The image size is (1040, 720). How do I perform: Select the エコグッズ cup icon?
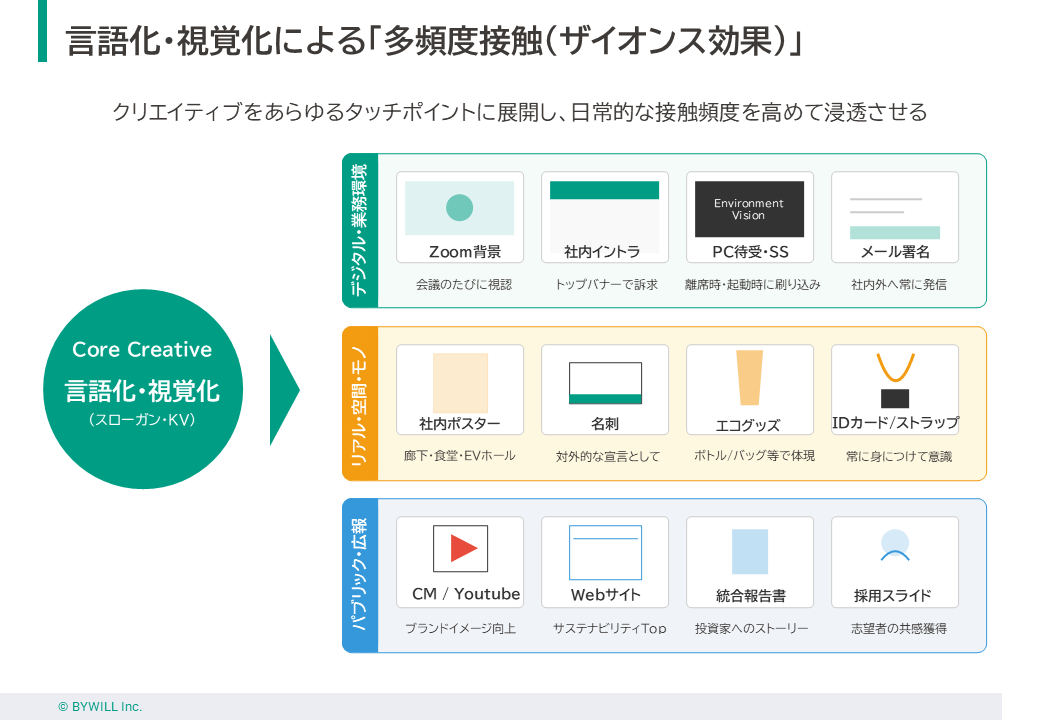[x=749, y=378]
